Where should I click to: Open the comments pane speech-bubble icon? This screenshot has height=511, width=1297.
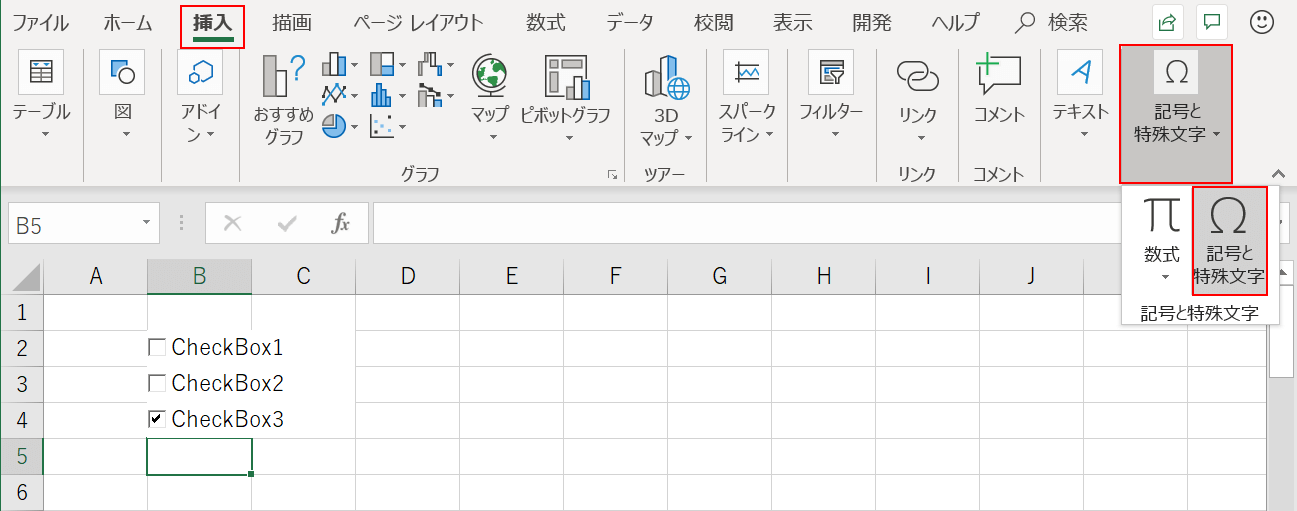pos(1213,21)
